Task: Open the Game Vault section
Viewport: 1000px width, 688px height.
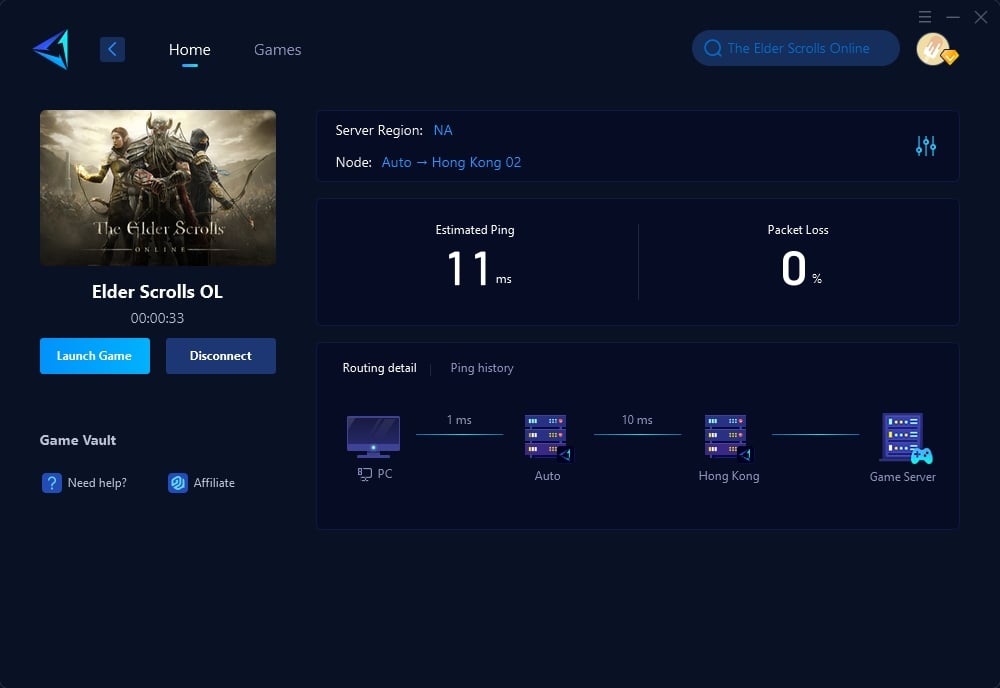Action: (78, 440)
